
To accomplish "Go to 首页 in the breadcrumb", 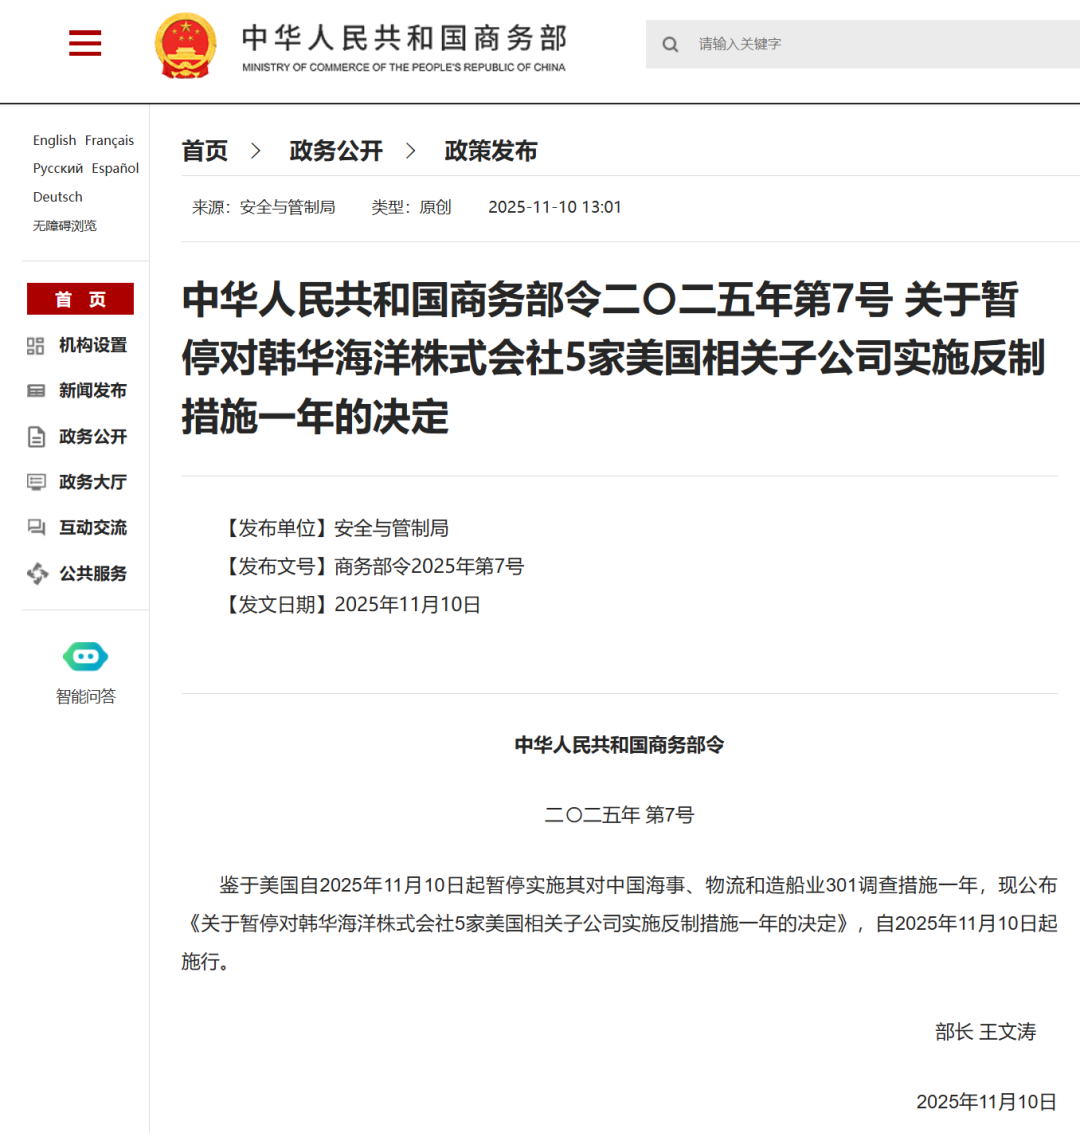I will pos(204,151).
